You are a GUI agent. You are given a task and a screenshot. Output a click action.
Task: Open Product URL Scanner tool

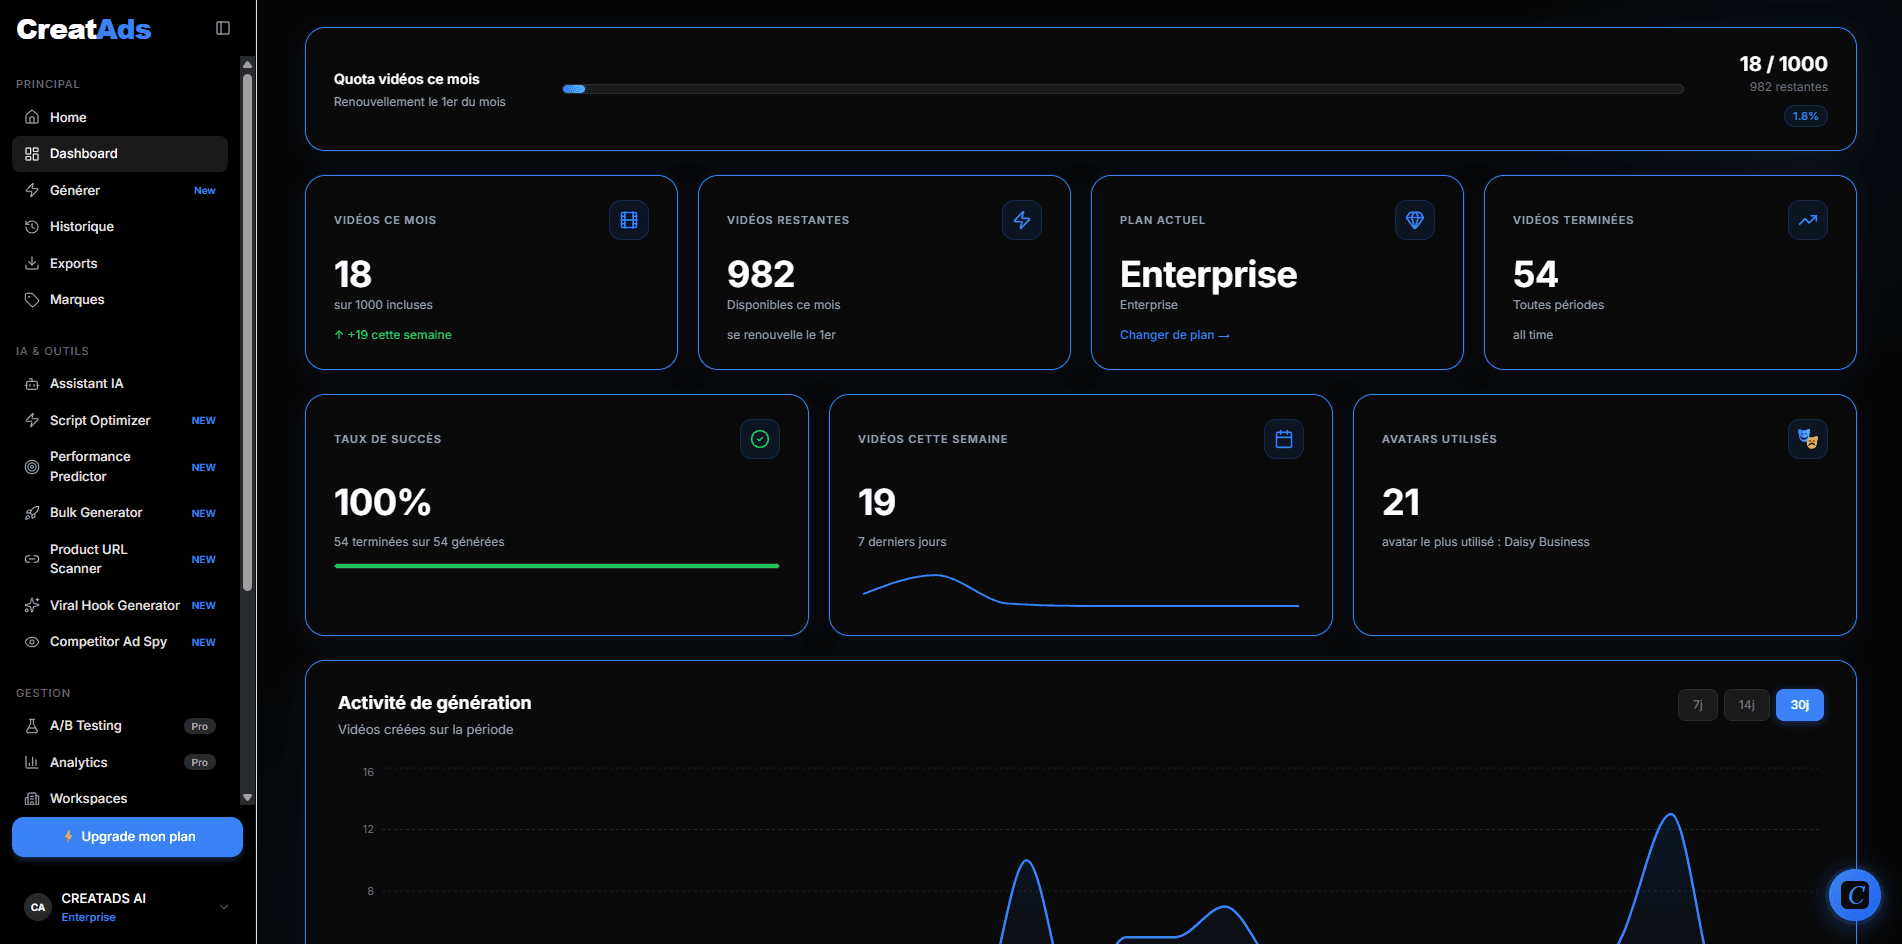tap(120, 559)
